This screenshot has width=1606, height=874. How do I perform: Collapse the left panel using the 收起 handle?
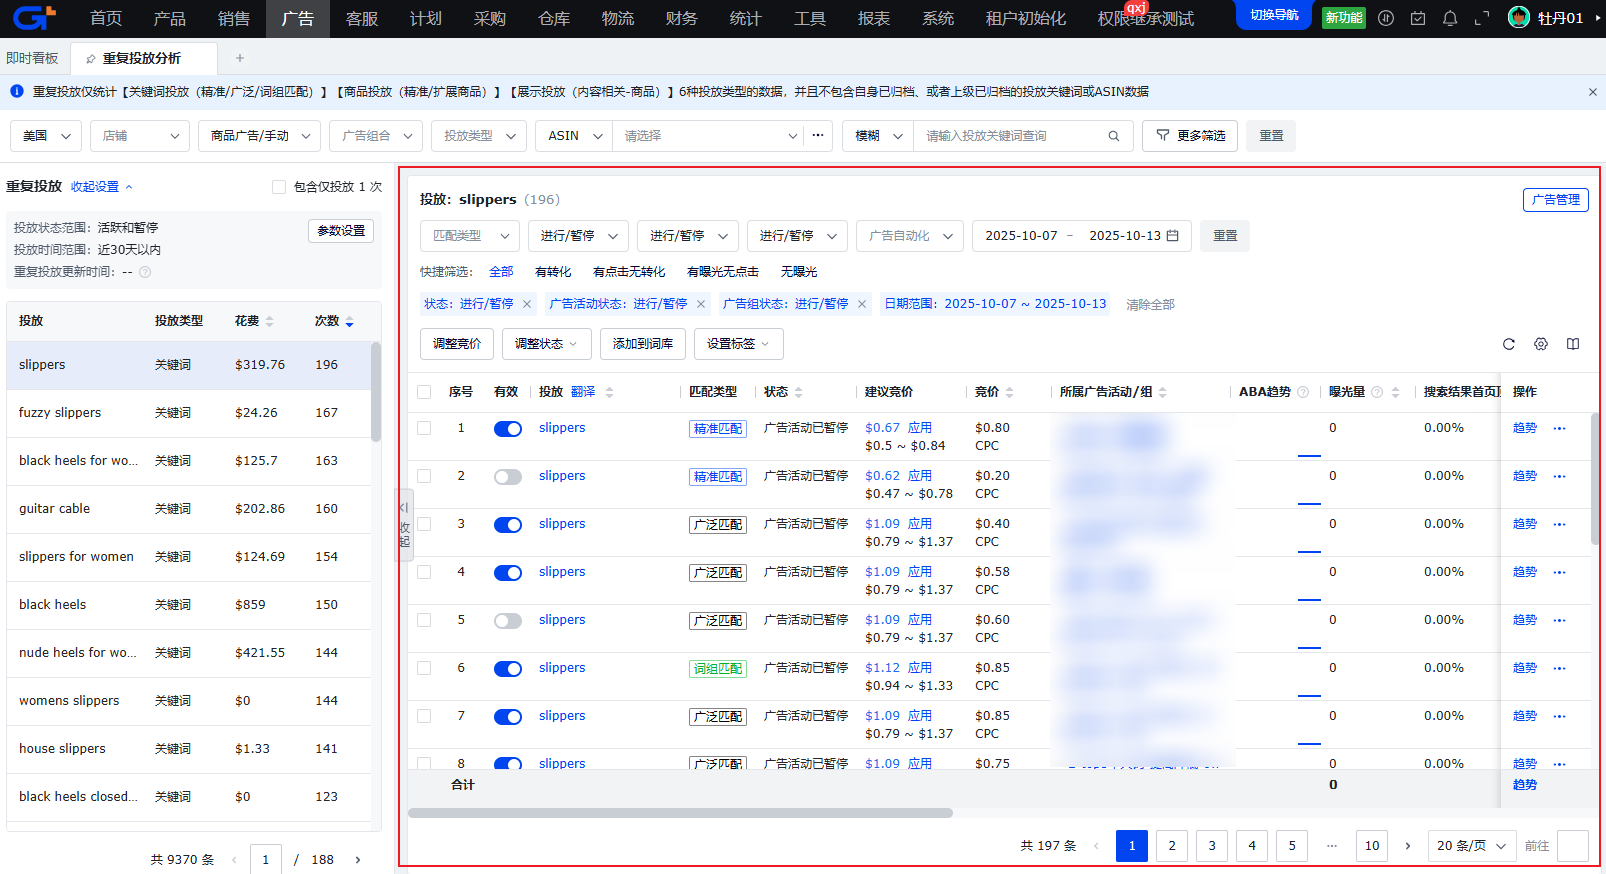tap(404, 525)
